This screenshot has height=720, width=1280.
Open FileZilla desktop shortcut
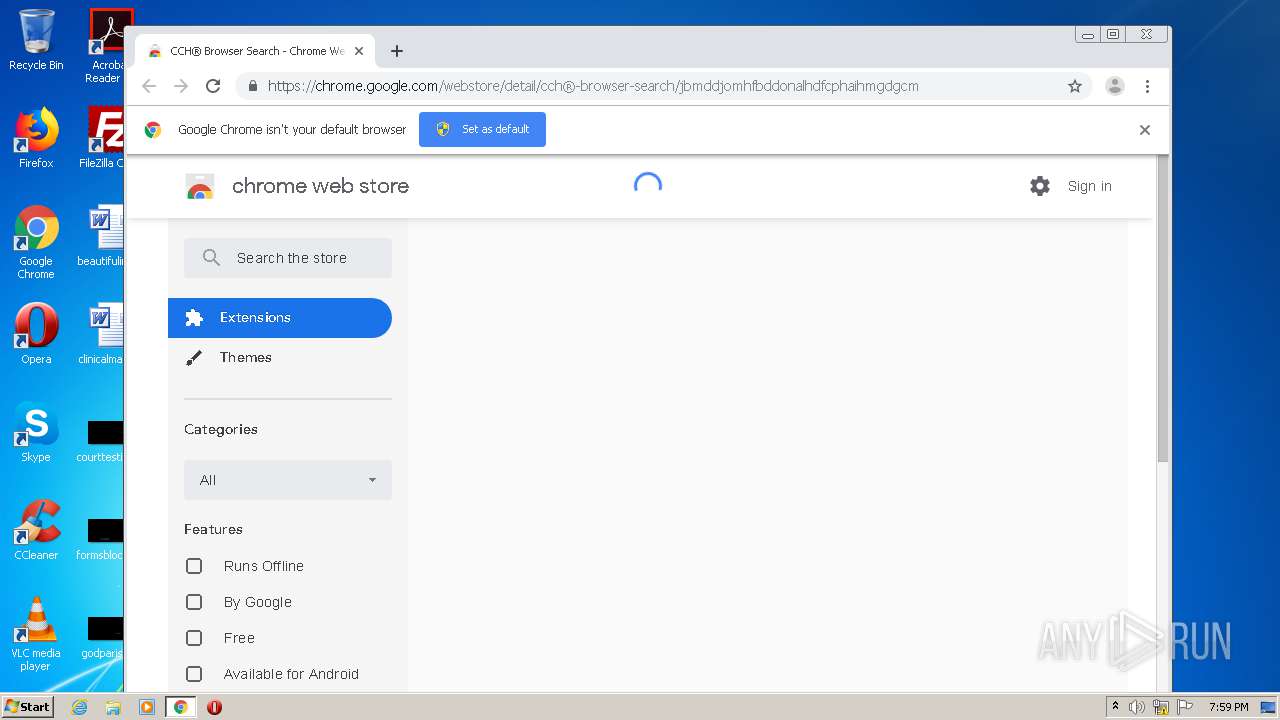click(x=104, y=138)
